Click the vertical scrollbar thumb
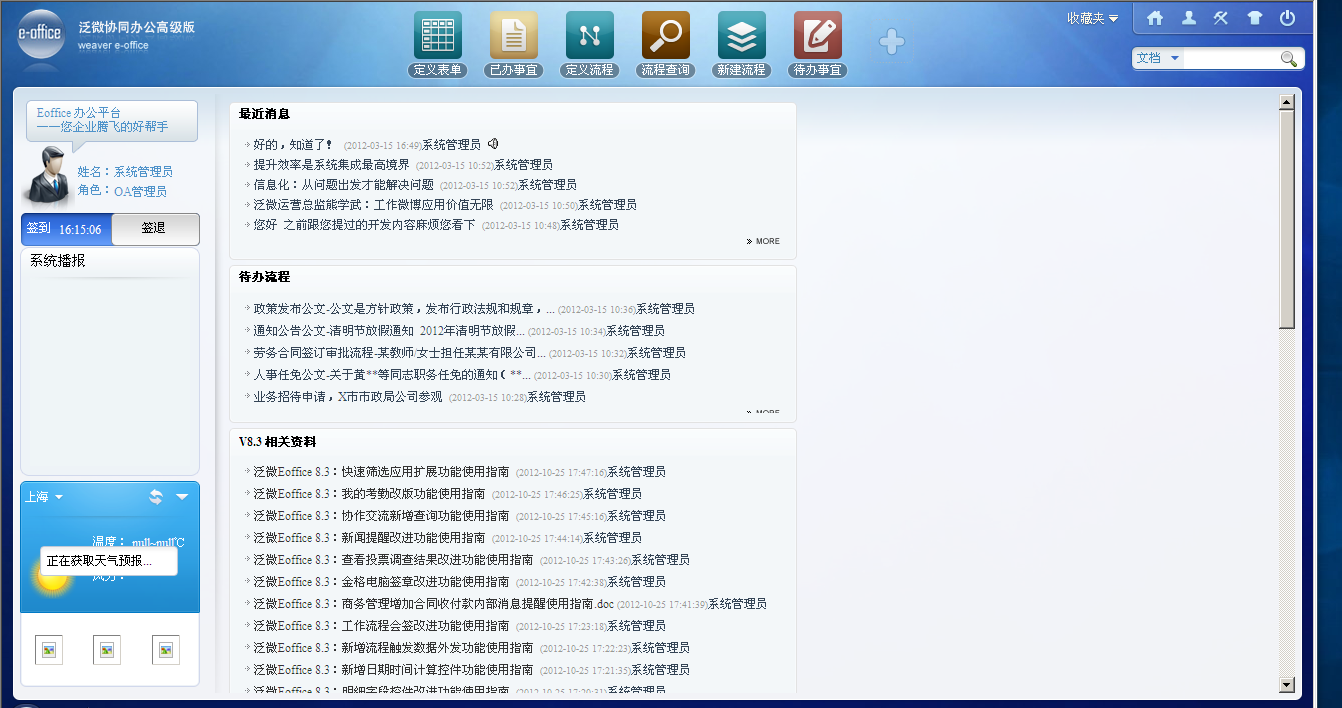Image resolution: width=1342 pixels, height=708 pixels. pos(1287,218)
